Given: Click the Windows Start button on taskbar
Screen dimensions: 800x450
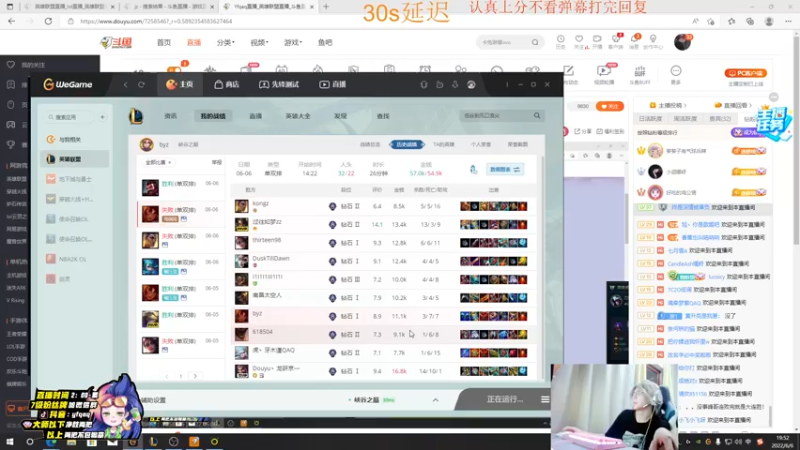Looking at the screenshot, I should tap(9, 441).
